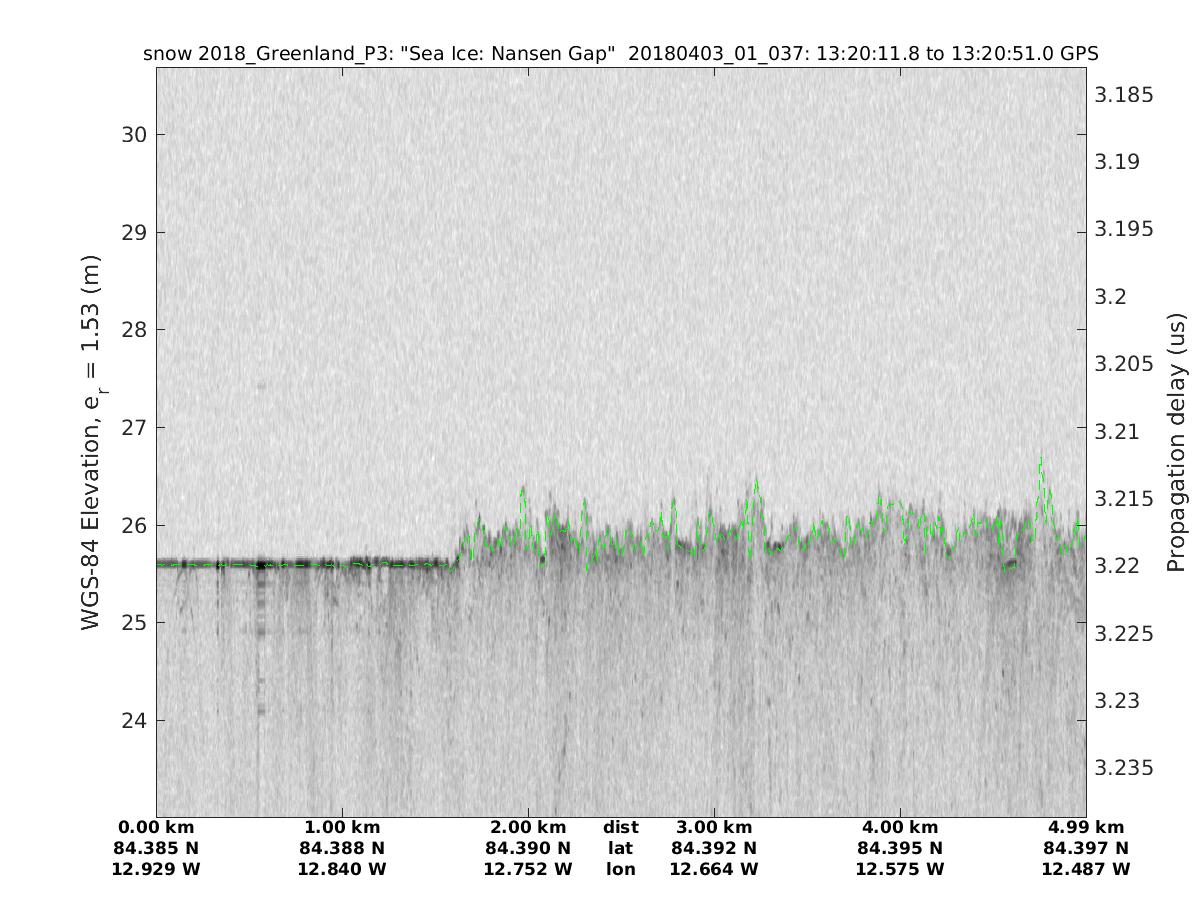Image resolution: width=1200 pixels, height=900 pixels.
Task: Click the 2.00 km distance label
Action: point(528,827)
